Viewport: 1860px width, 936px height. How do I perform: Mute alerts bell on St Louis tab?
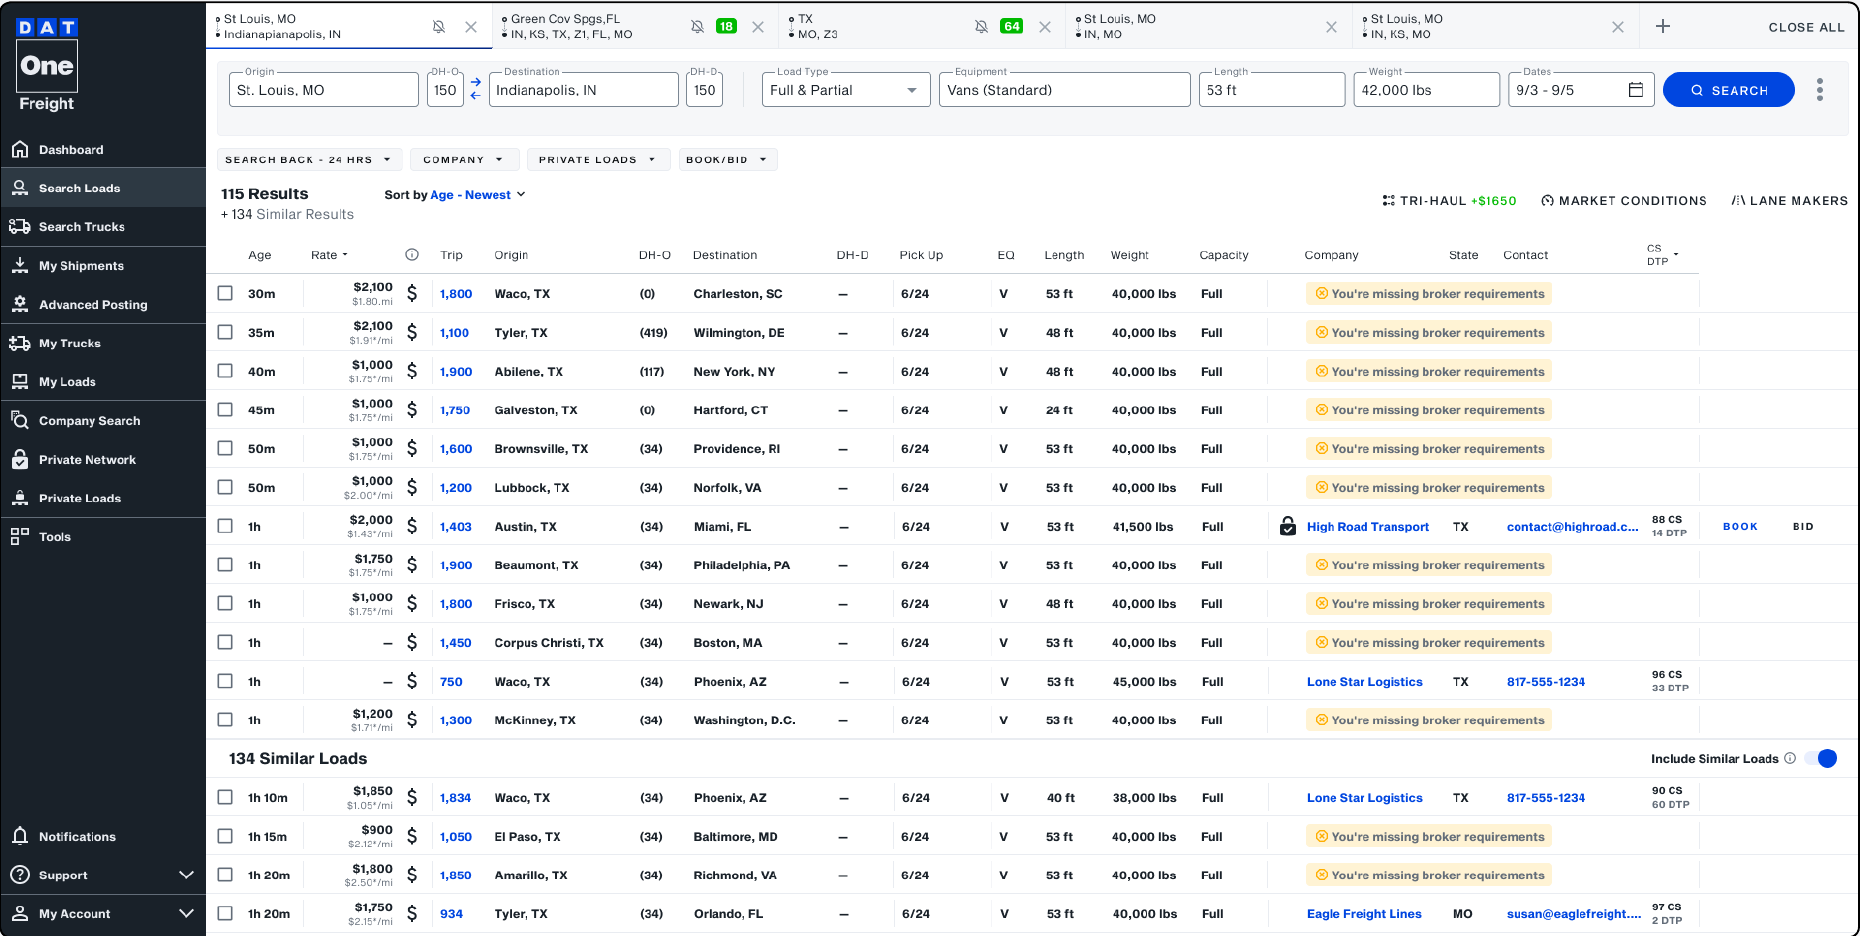(x=439, y=27)
